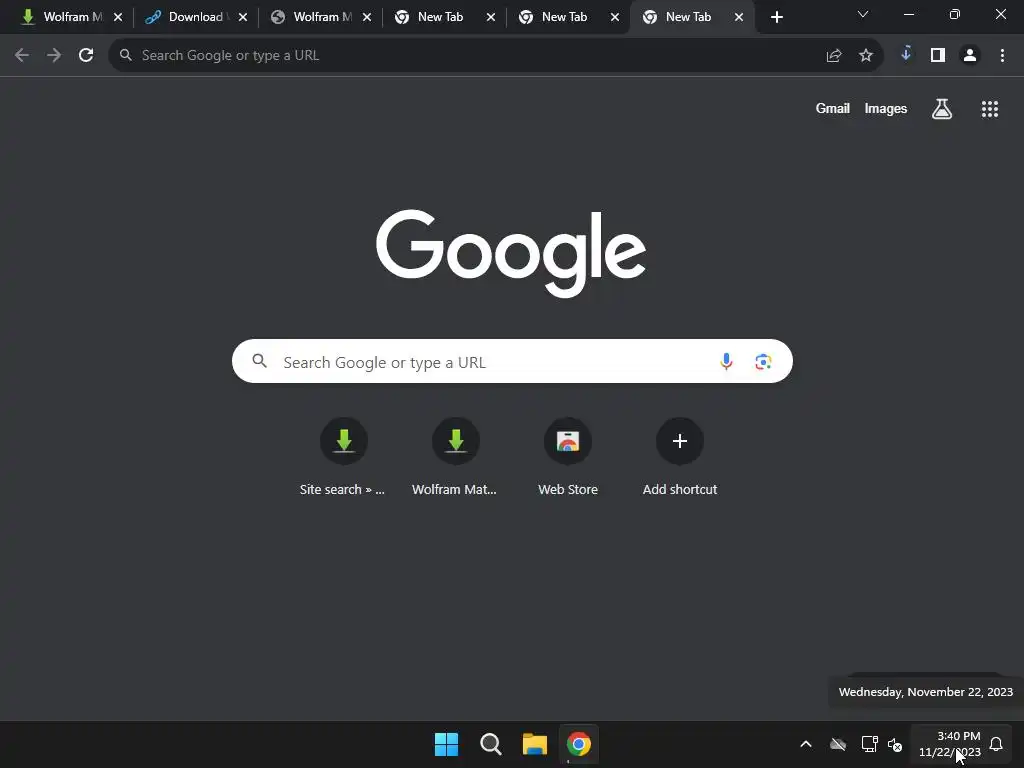This screenshot has height=768, width=1024.
Task: Open the notification bell
Action: tap(996, 744)
